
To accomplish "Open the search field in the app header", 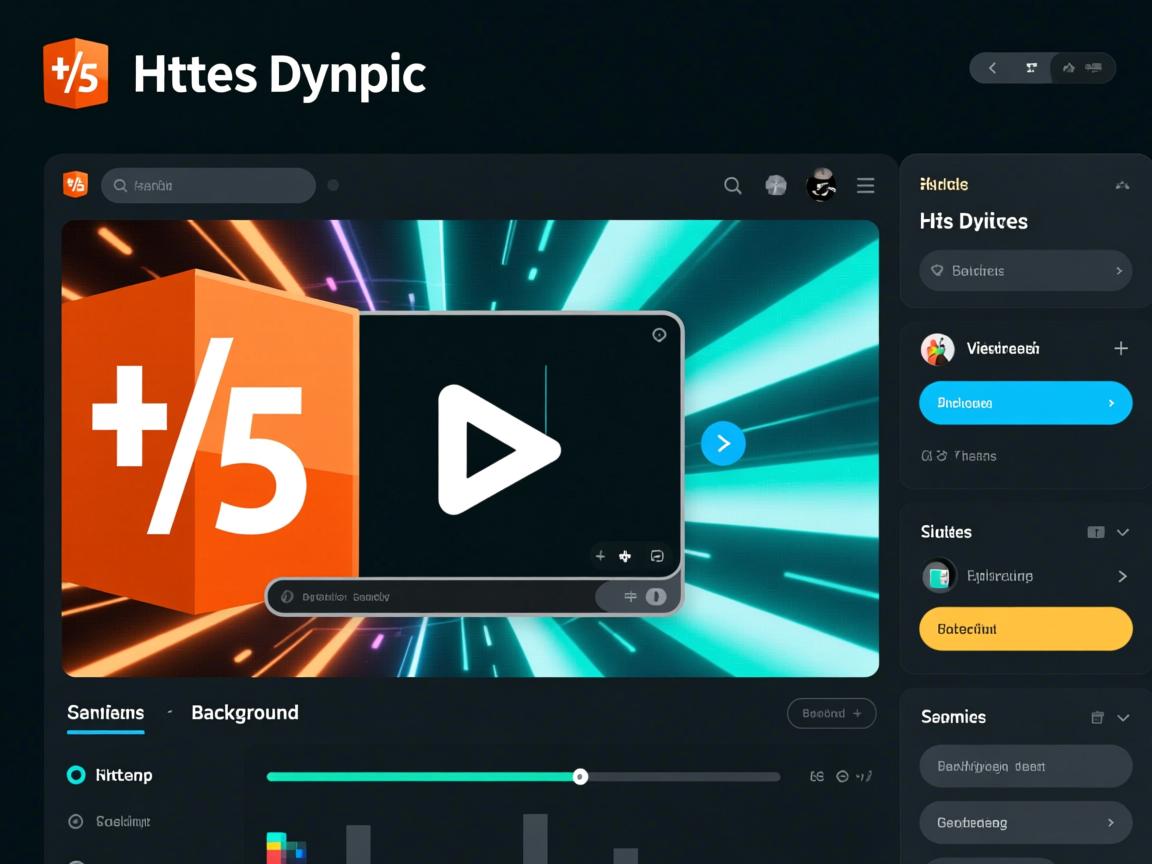I will [208, 185].
